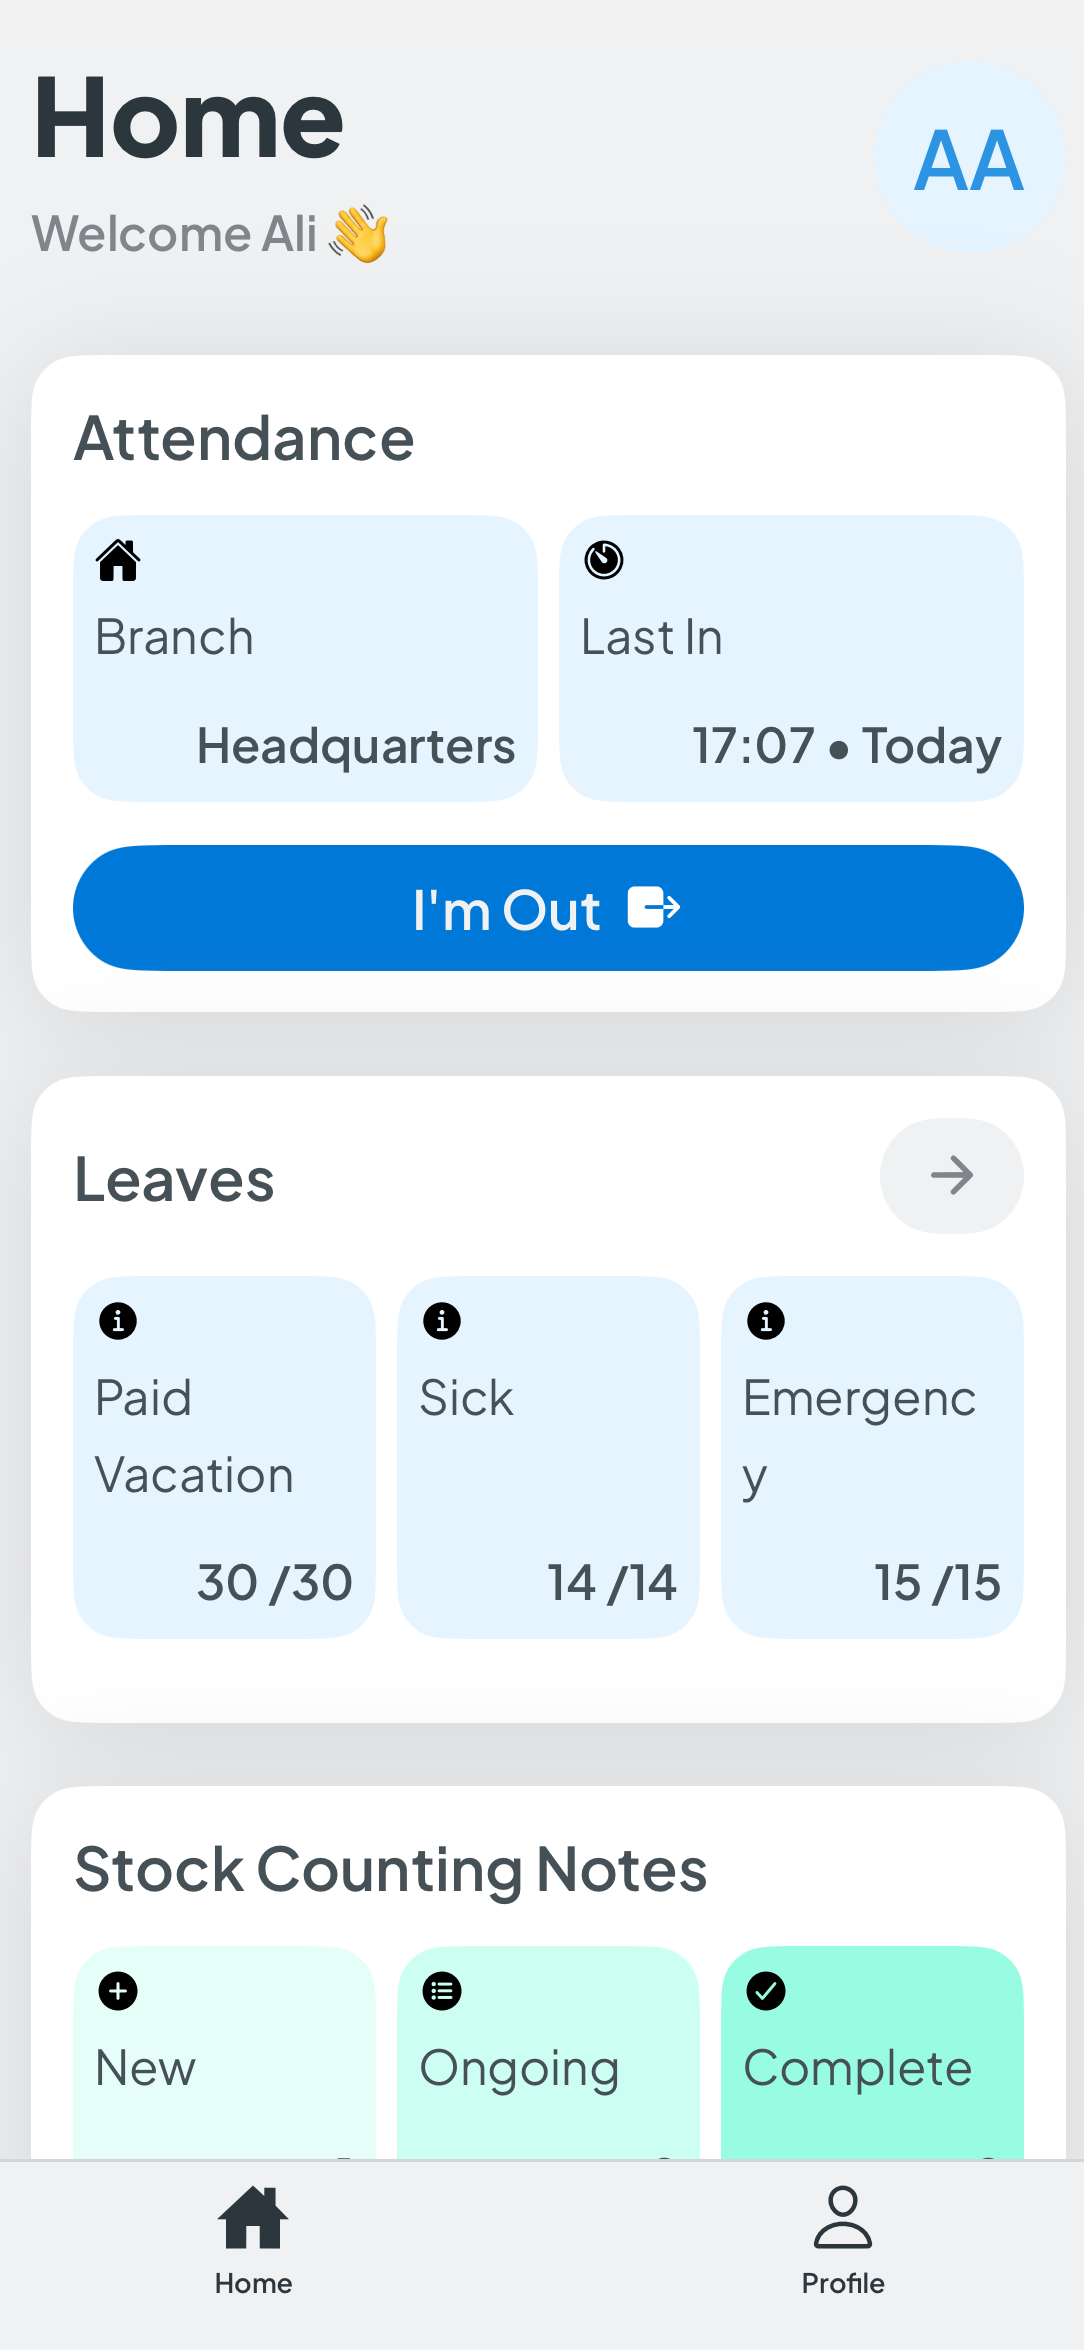
Task: Toggle attendance status with I'm Out
Action: 547,908
